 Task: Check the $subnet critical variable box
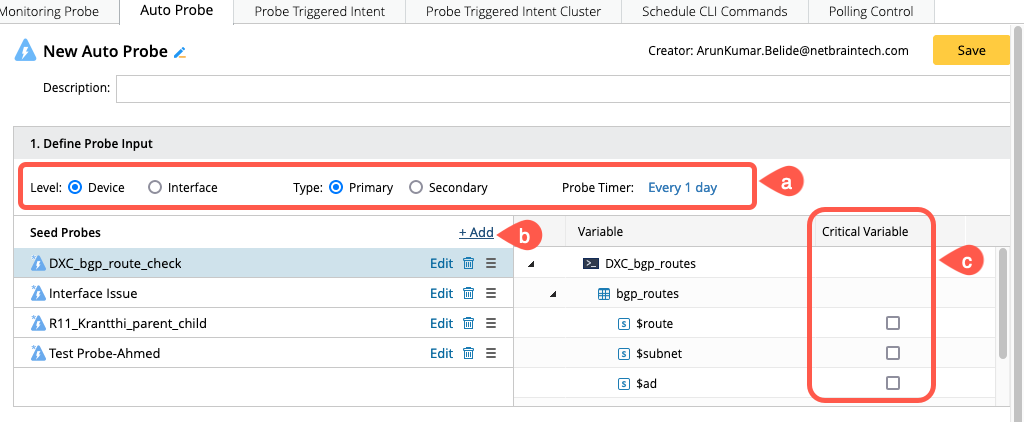[x=893, y=353]
